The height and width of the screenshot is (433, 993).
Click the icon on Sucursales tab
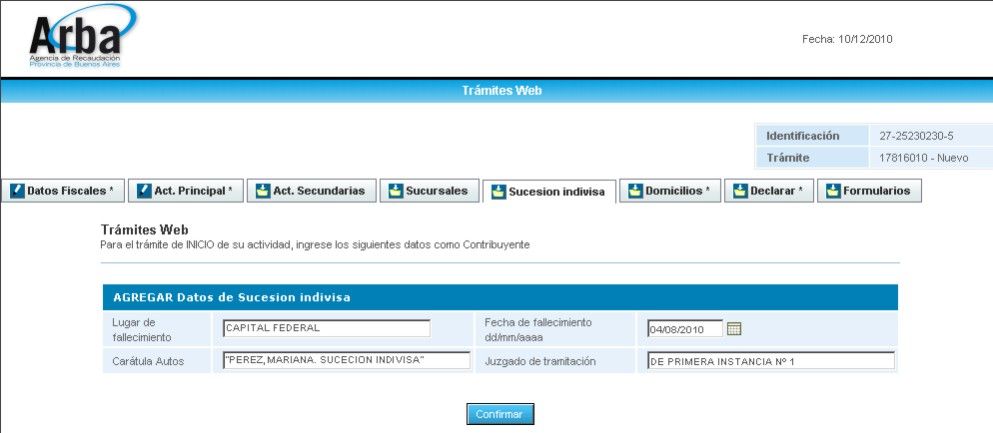396,191
